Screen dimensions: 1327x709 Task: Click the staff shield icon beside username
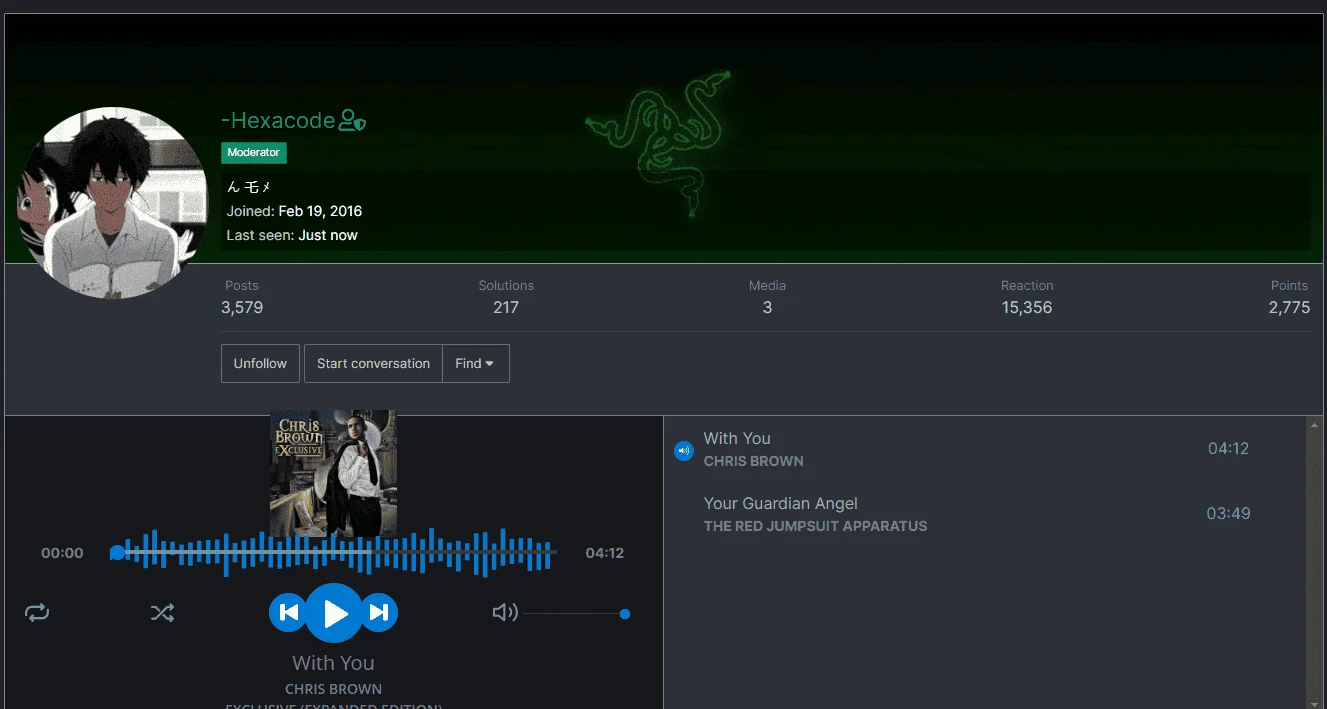(x=352, y=122)
